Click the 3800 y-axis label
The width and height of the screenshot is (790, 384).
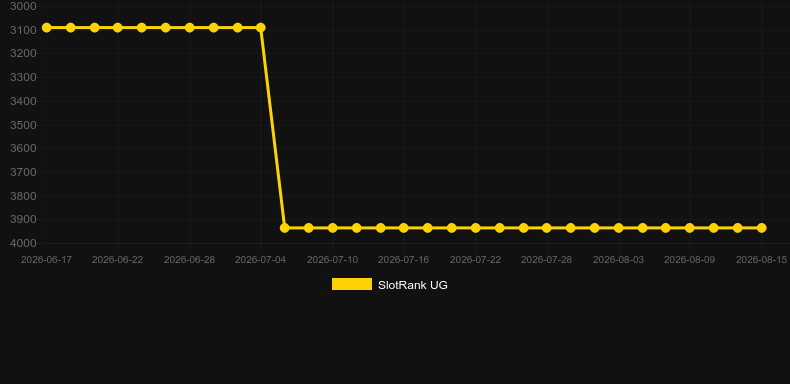[x=23, y=196]
